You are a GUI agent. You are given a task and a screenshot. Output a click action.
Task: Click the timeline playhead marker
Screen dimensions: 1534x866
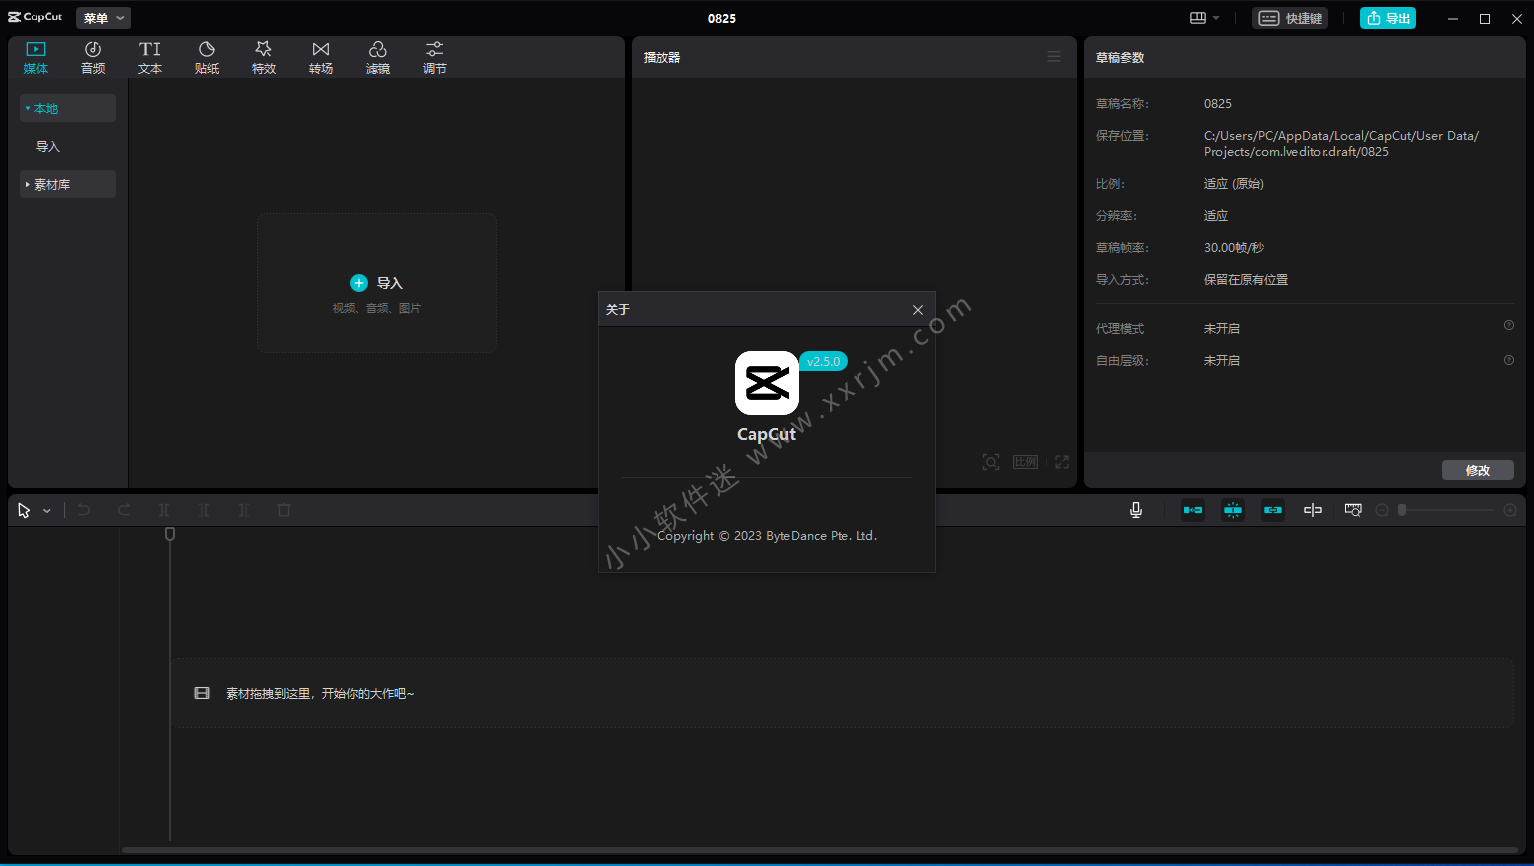170,534
